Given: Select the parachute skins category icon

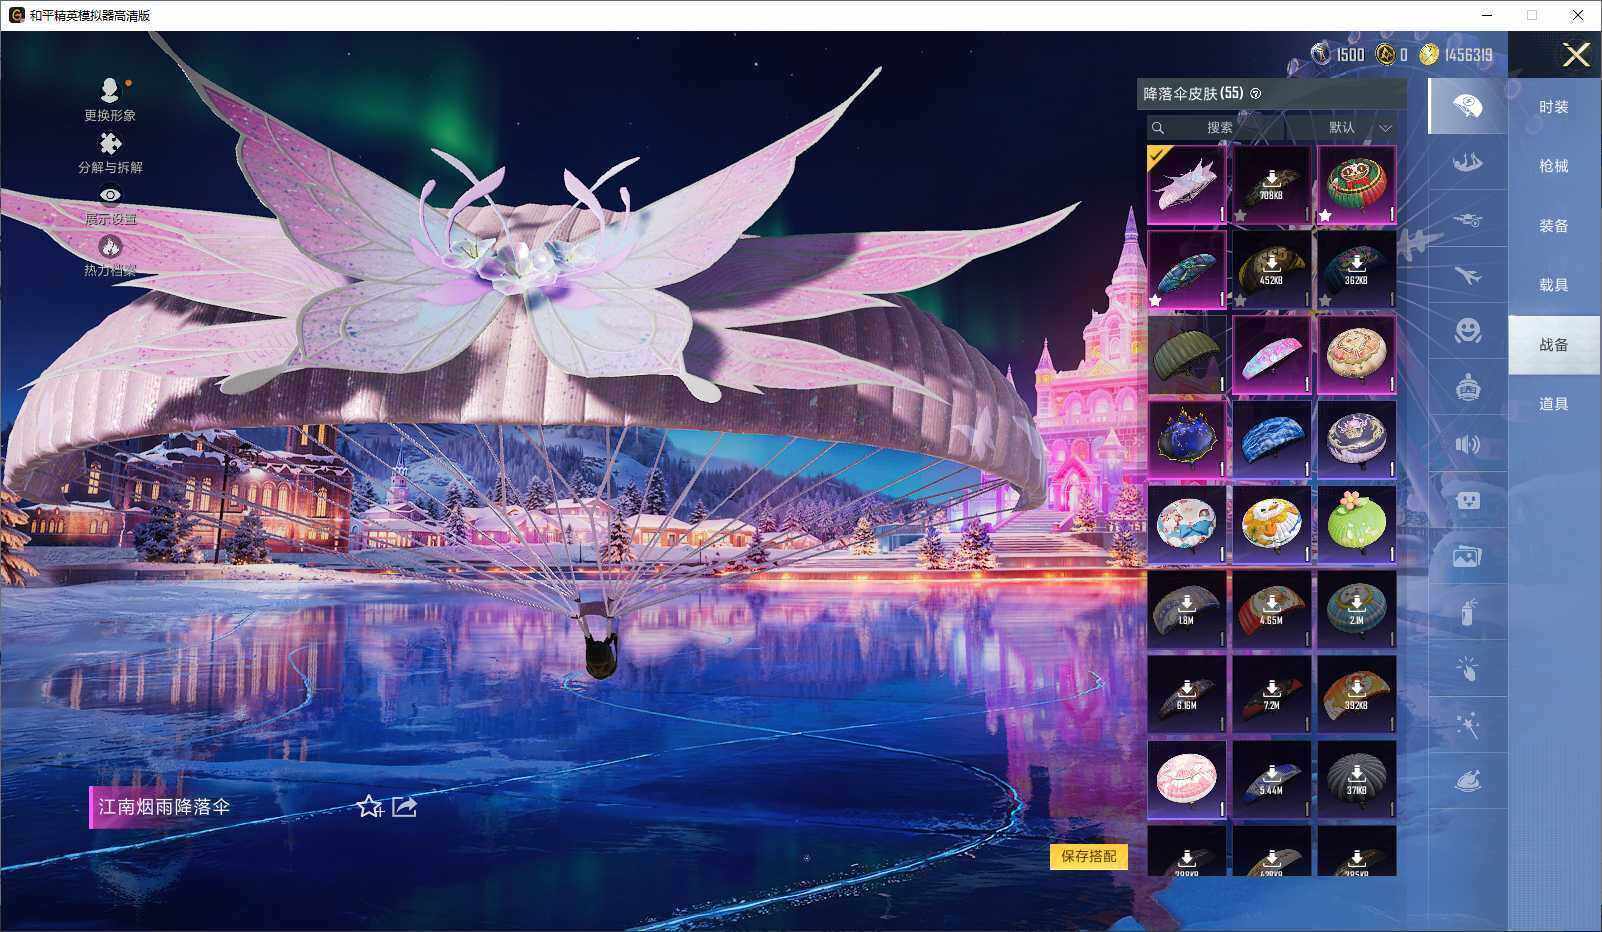Looking at the screenshot, I should pyautogui.click(x=1467, y=106).
